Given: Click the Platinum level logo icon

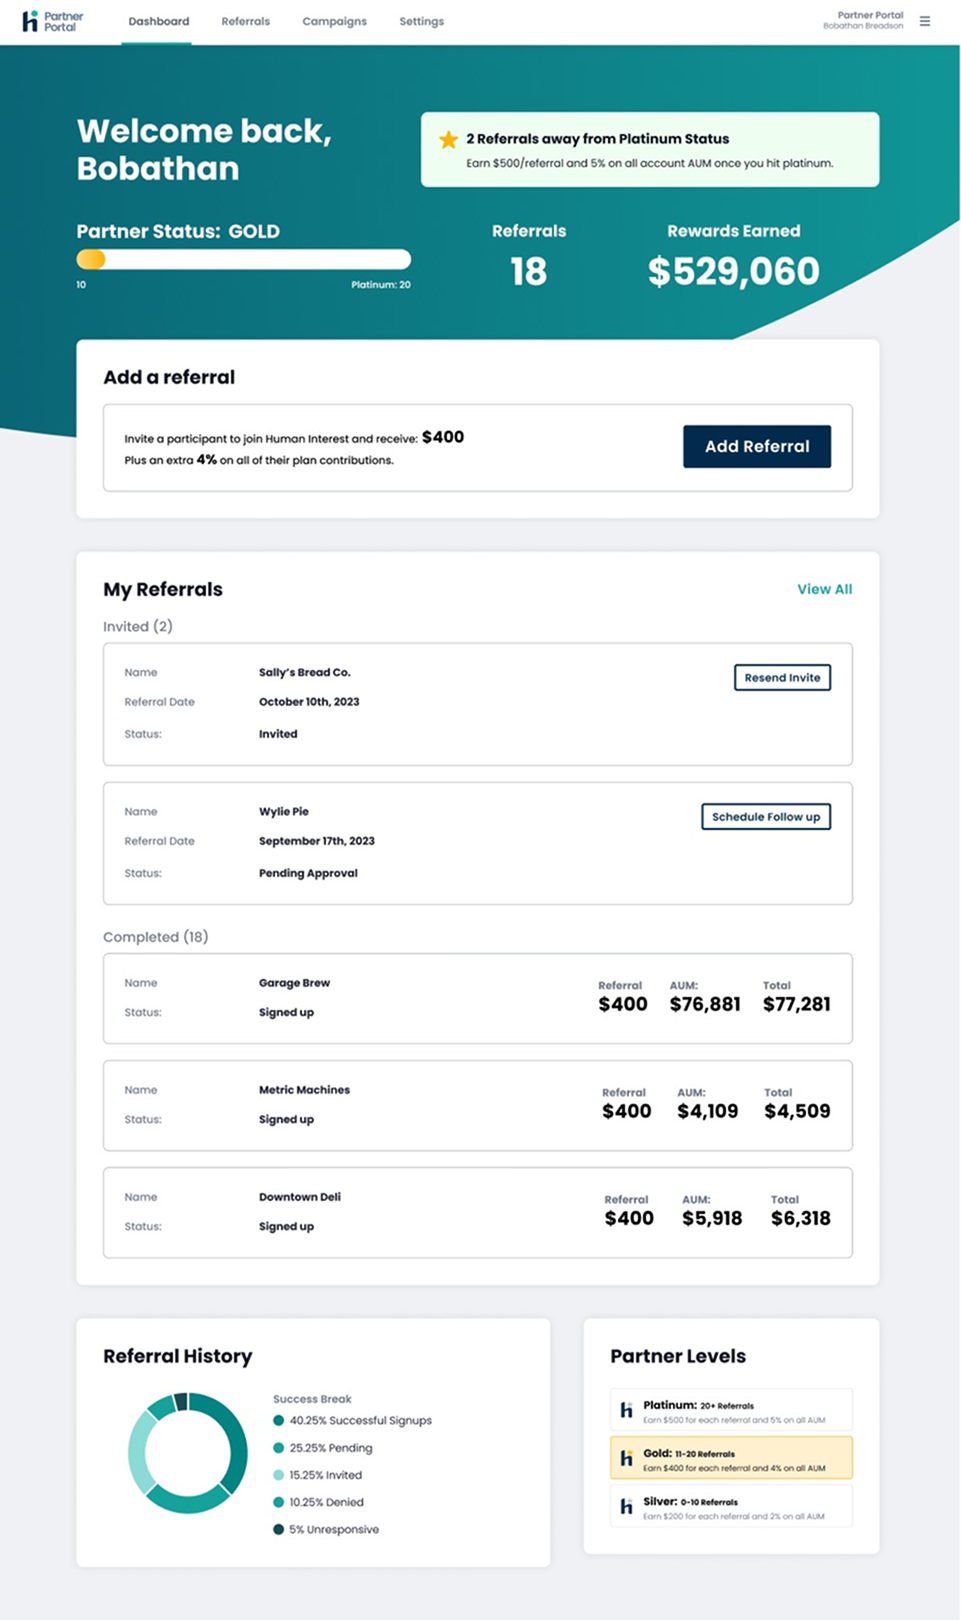Looking at the screenshot, I should [x=626, y=1410].
